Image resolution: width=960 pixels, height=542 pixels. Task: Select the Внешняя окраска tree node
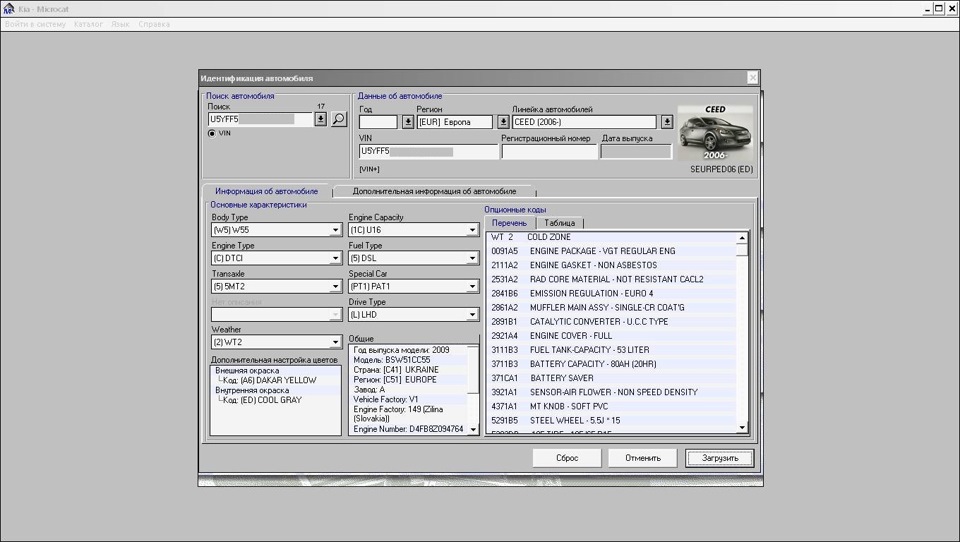(247, 371)
